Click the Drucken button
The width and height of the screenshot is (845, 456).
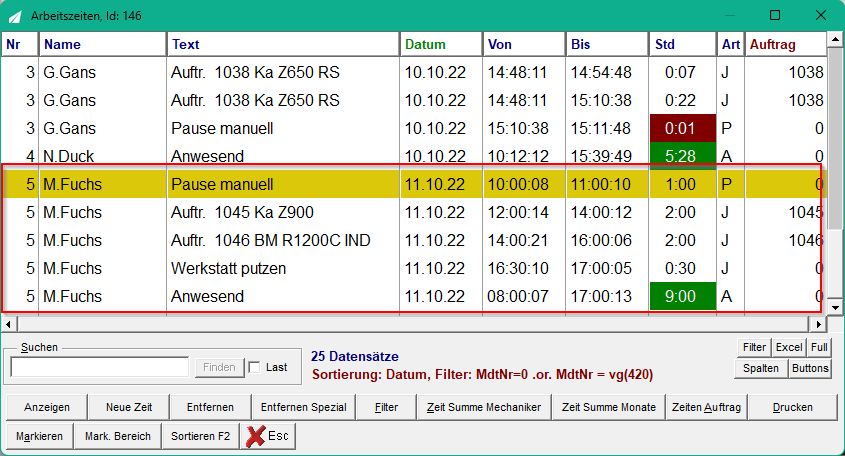[793, 407]
